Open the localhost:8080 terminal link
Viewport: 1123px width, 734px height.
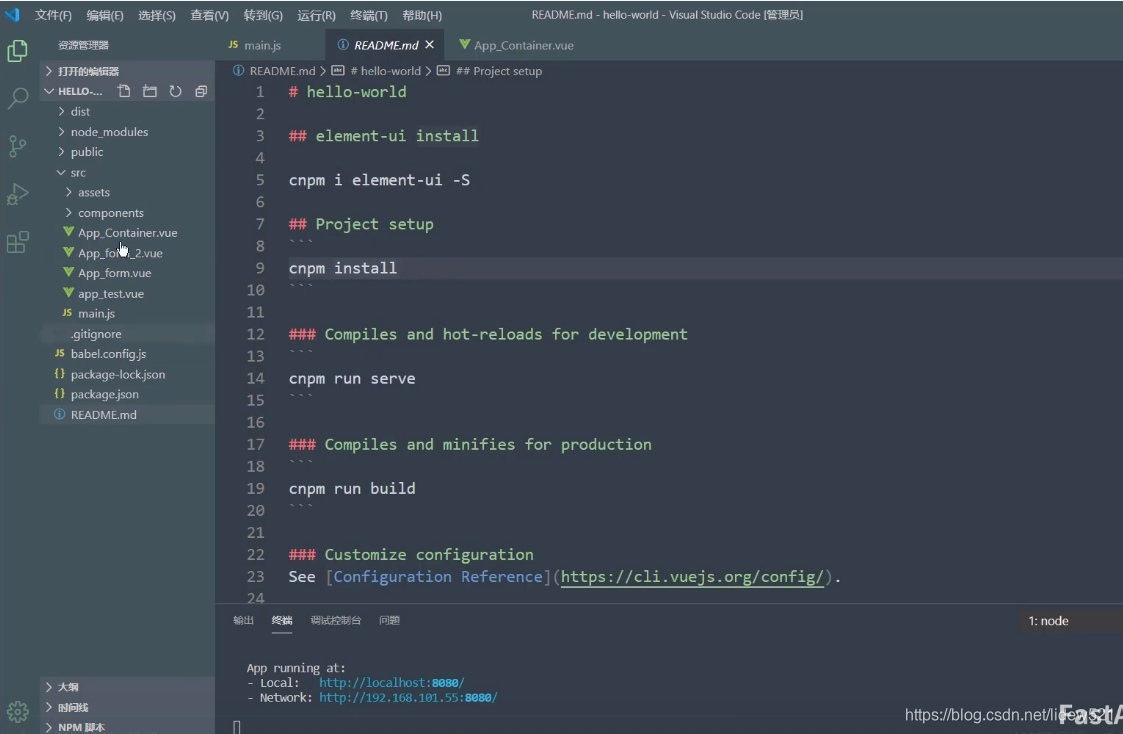tap(392, 682)
